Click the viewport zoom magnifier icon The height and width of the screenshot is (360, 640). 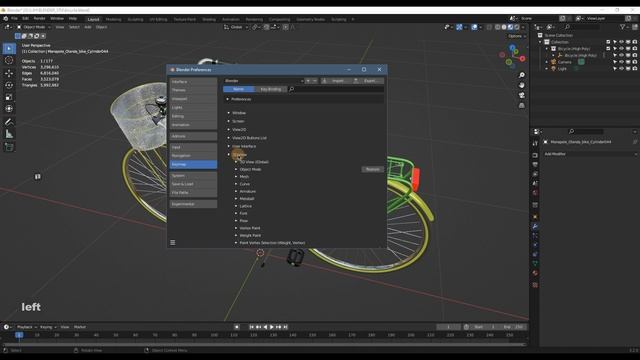pos(522,75)
